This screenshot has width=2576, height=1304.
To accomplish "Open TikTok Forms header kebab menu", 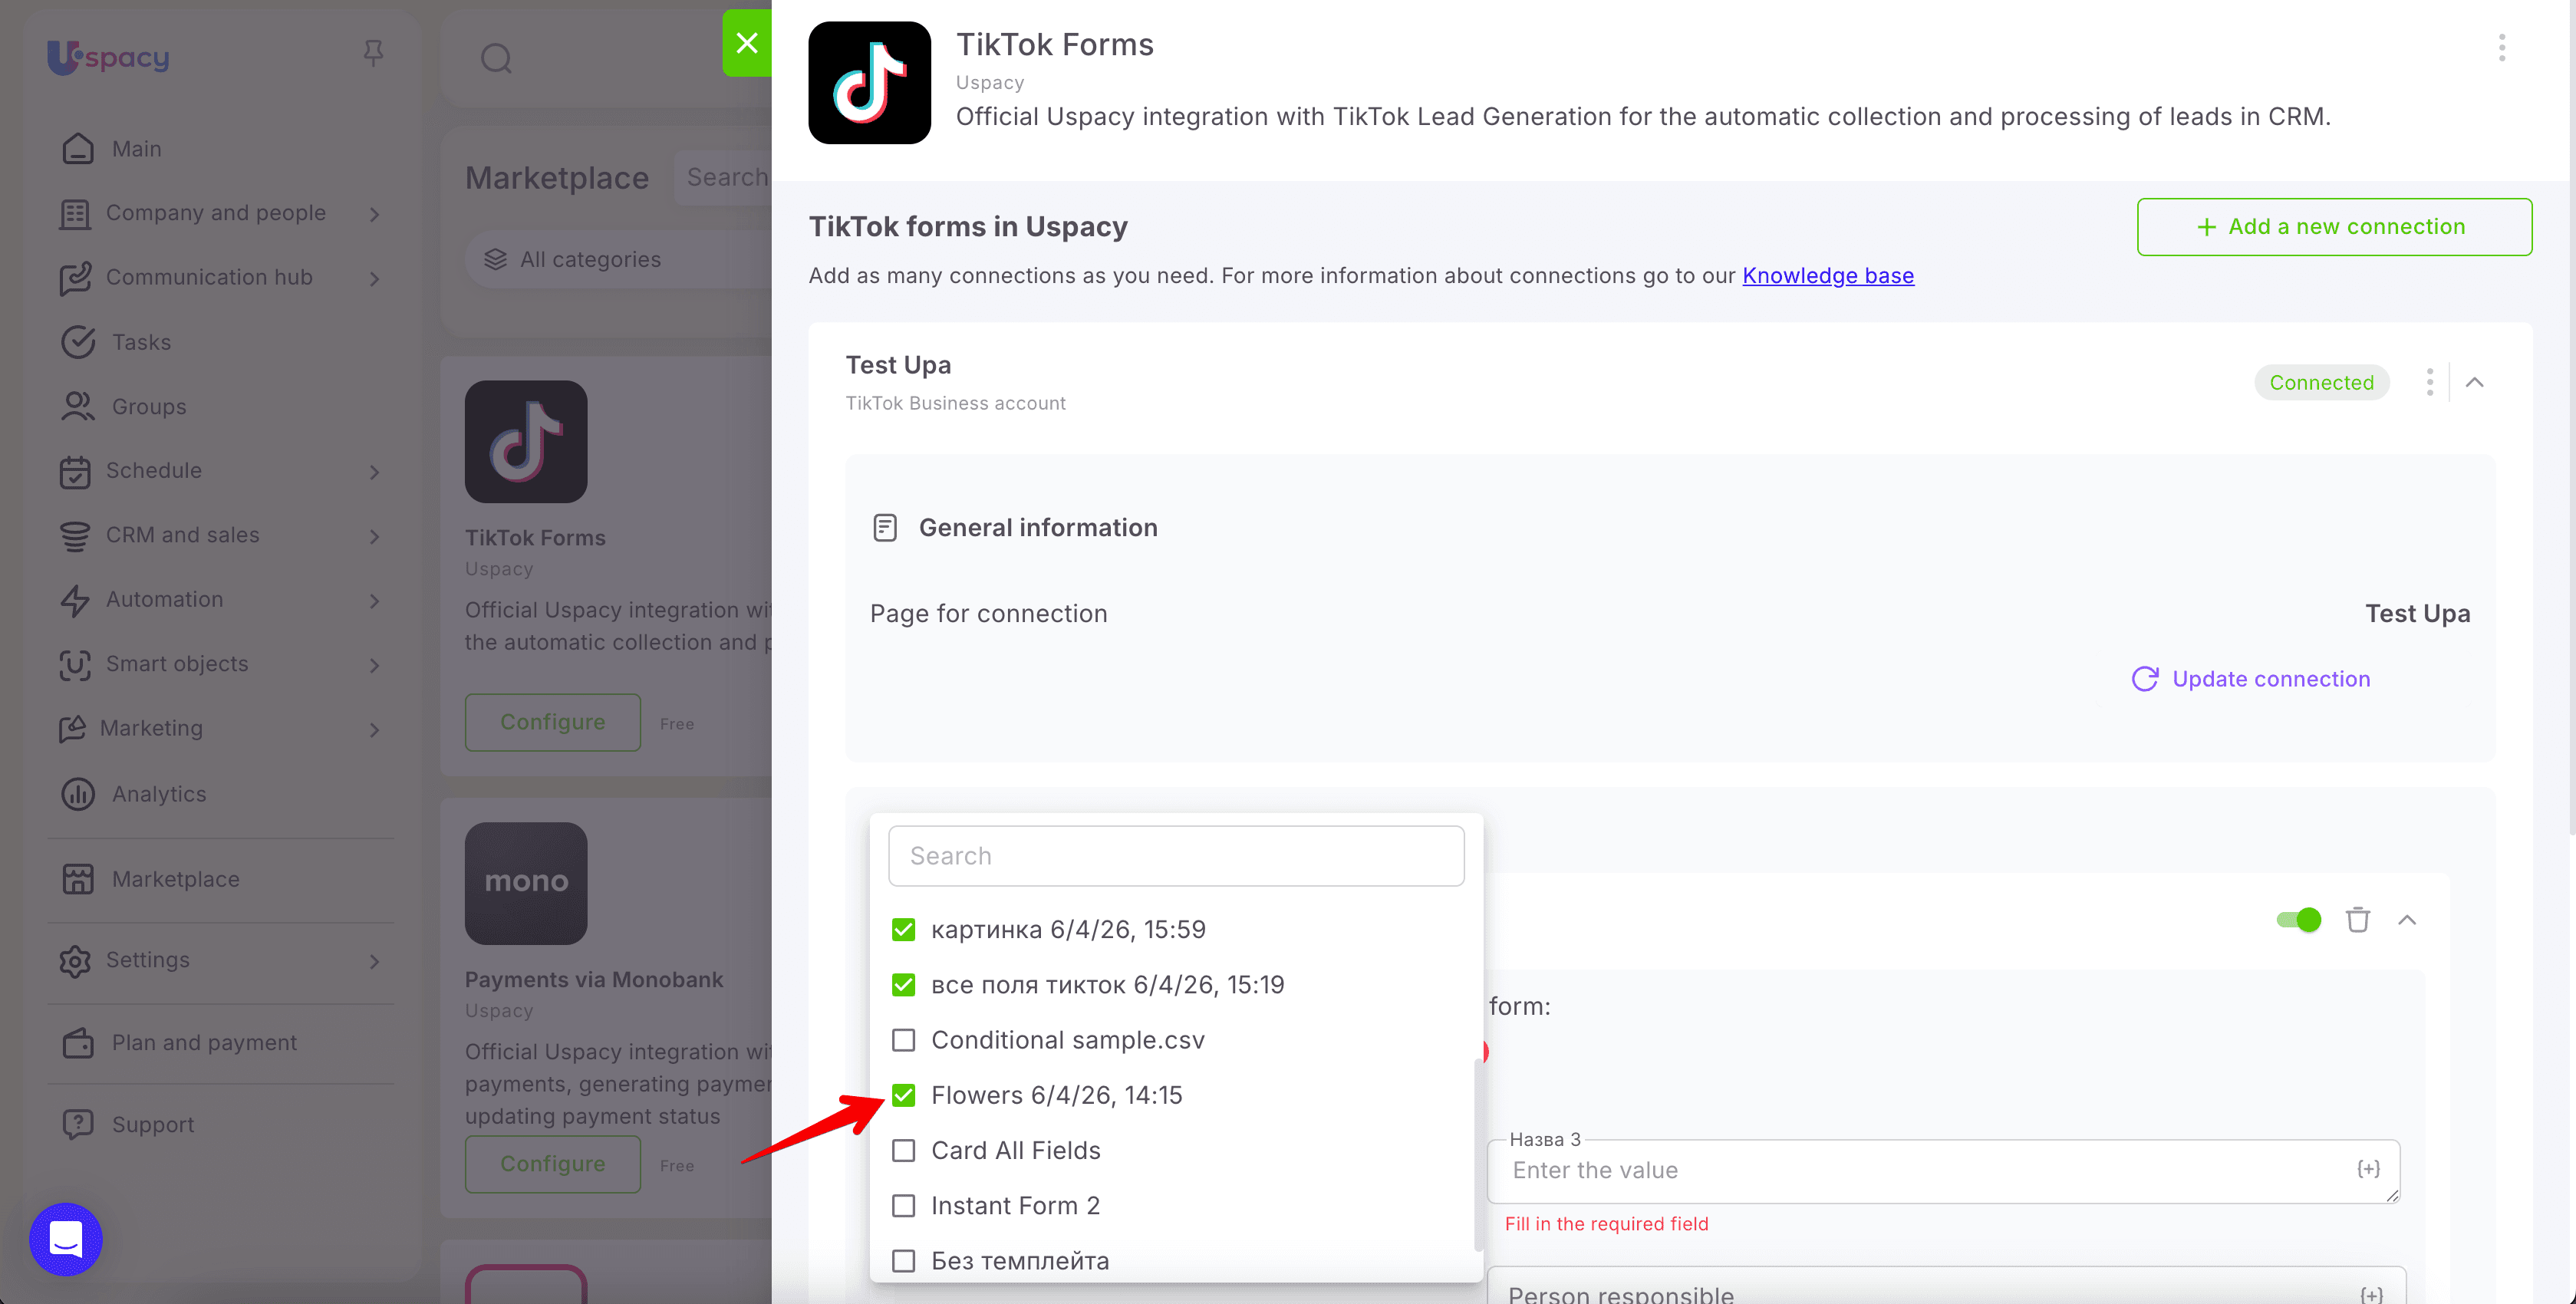I will pos(2502,47).
